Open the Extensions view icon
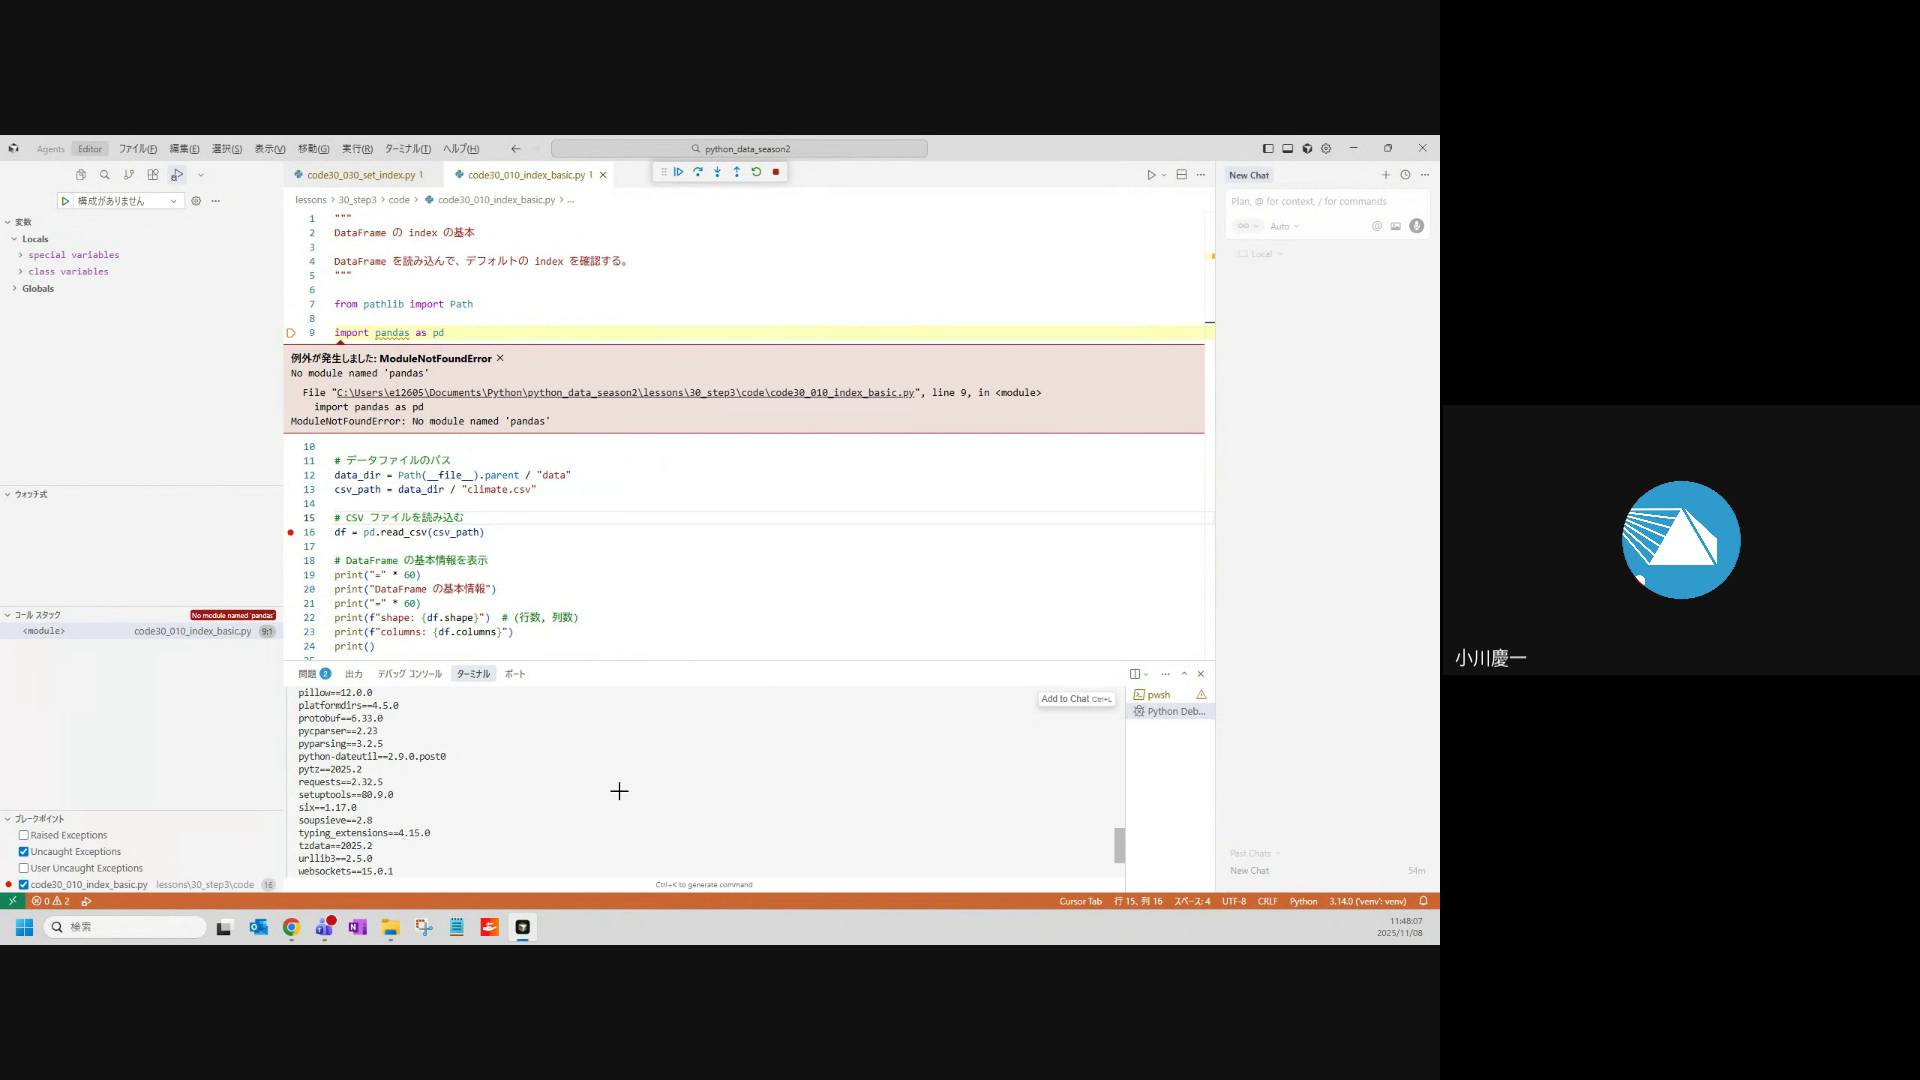1920x1080 pixels. click(153, 175)
